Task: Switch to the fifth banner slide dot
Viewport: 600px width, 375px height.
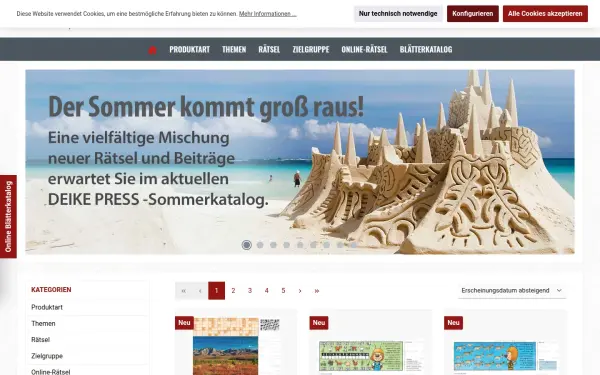Action: pyautogui.click(x=300, y=245)
